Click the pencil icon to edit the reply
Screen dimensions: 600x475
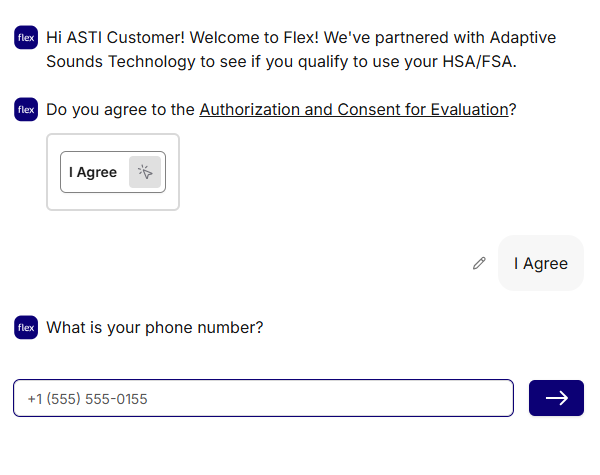coord(480,263)
